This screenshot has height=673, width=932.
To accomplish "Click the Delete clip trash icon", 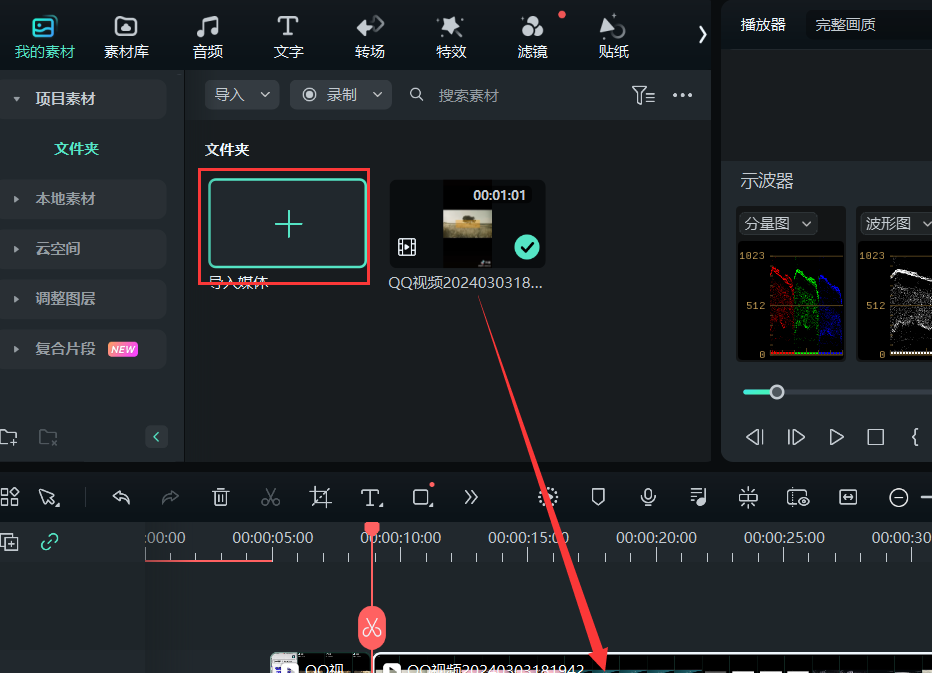I will click(x=220, y=497).
